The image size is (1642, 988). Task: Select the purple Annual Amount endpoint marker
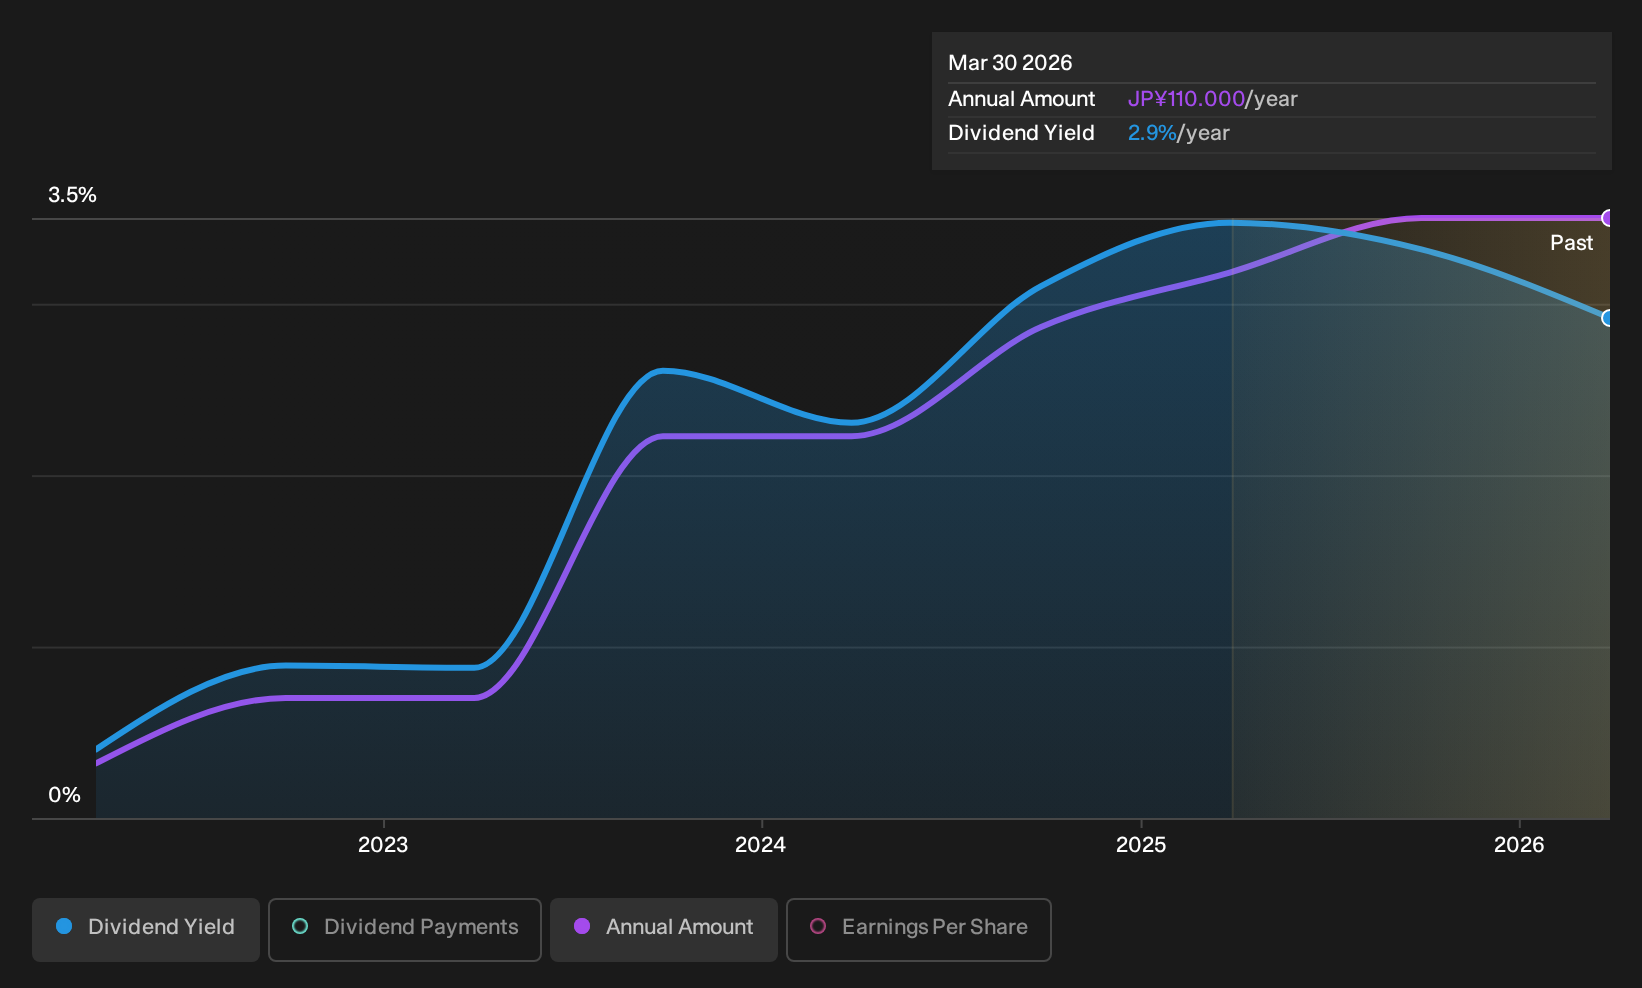click(1608, 218)
